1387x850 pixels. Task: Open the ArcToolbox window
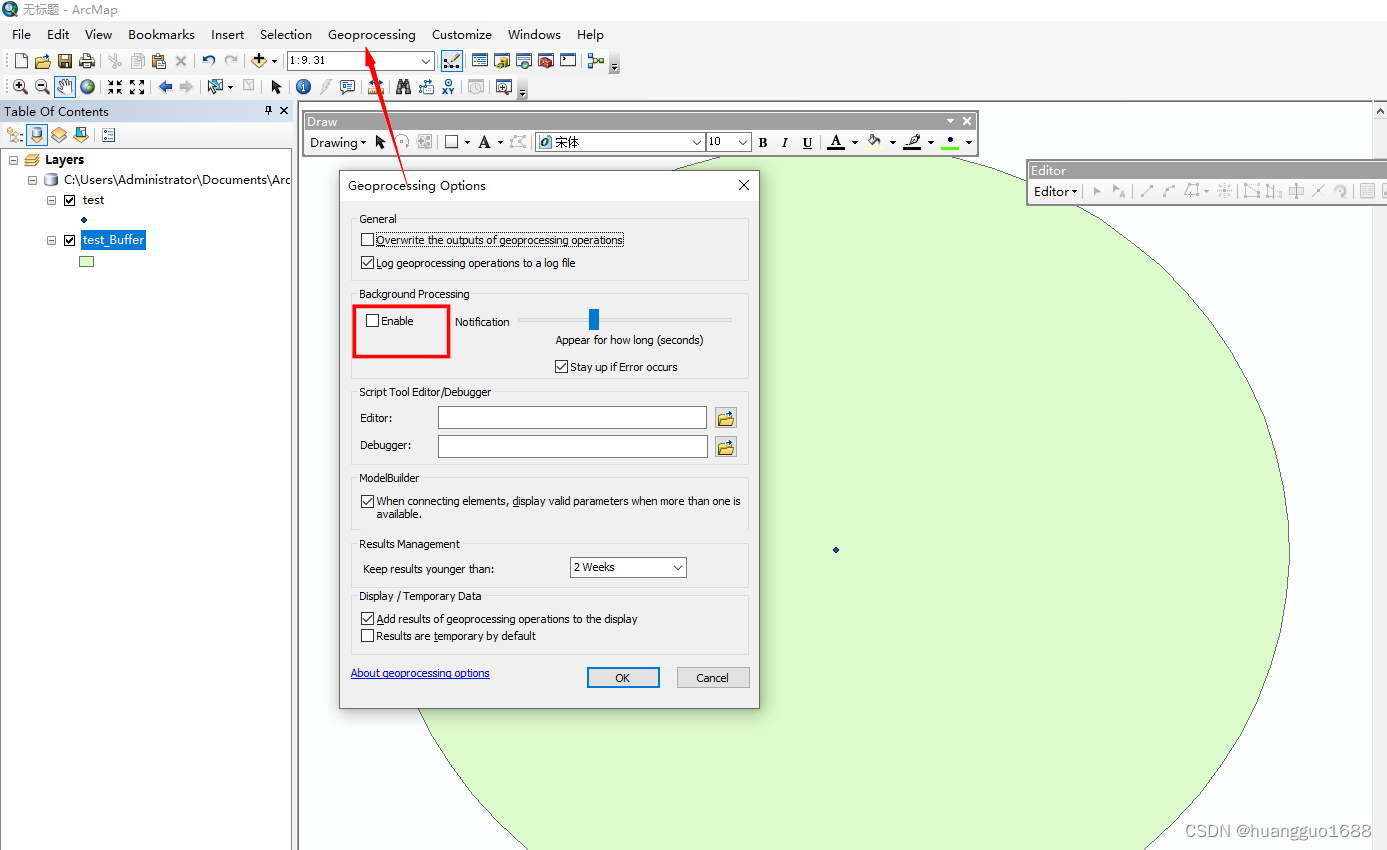click(x=545, y=60)
